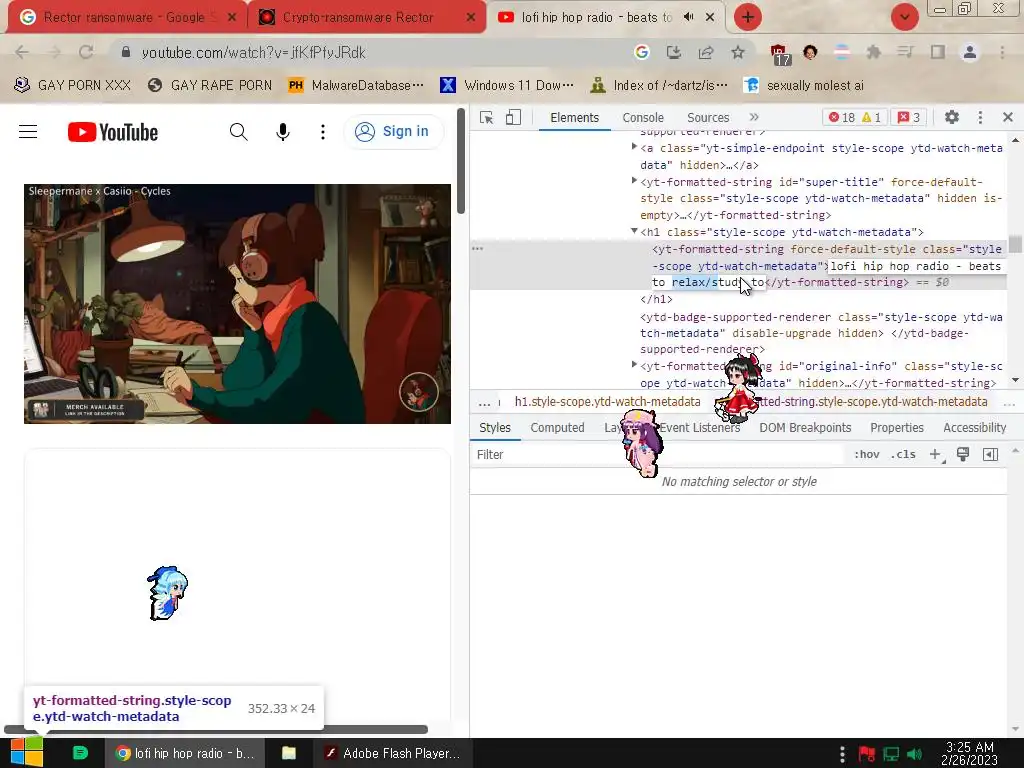Open the Event Listeners sidebar tab
The image size is (1024, 768).
click(699, 428)
